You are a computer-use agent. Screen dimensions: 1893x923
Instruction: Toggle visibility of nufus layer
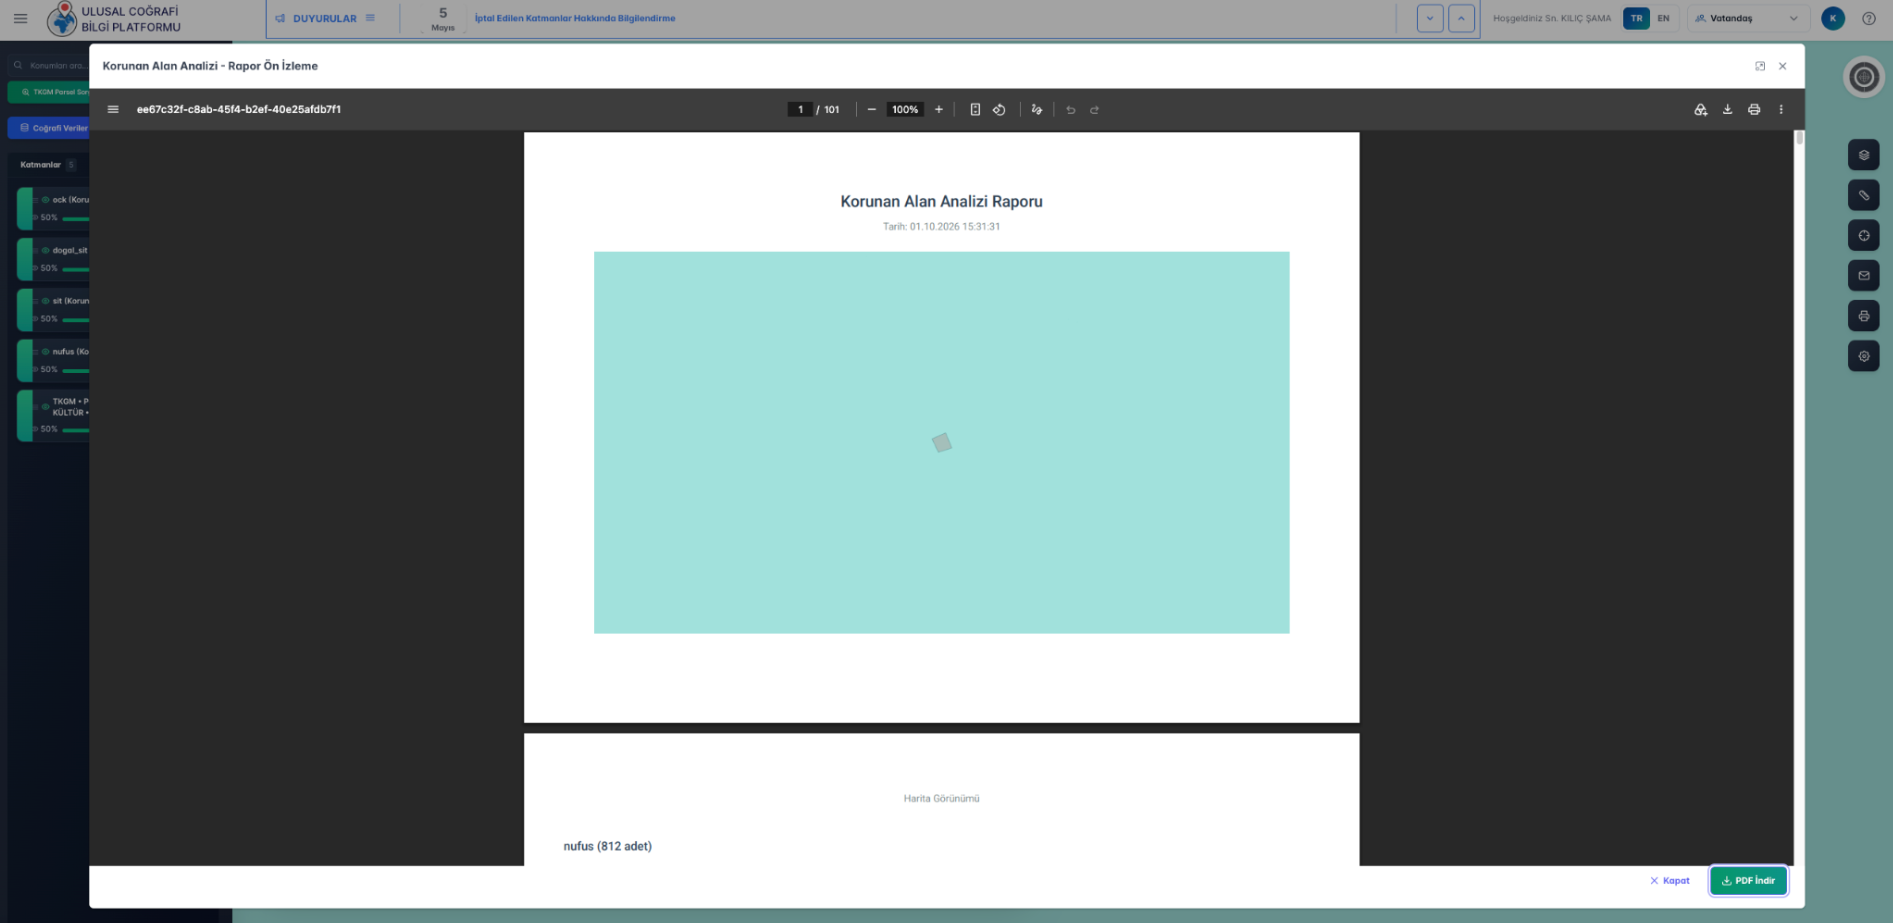click(45, 352)
